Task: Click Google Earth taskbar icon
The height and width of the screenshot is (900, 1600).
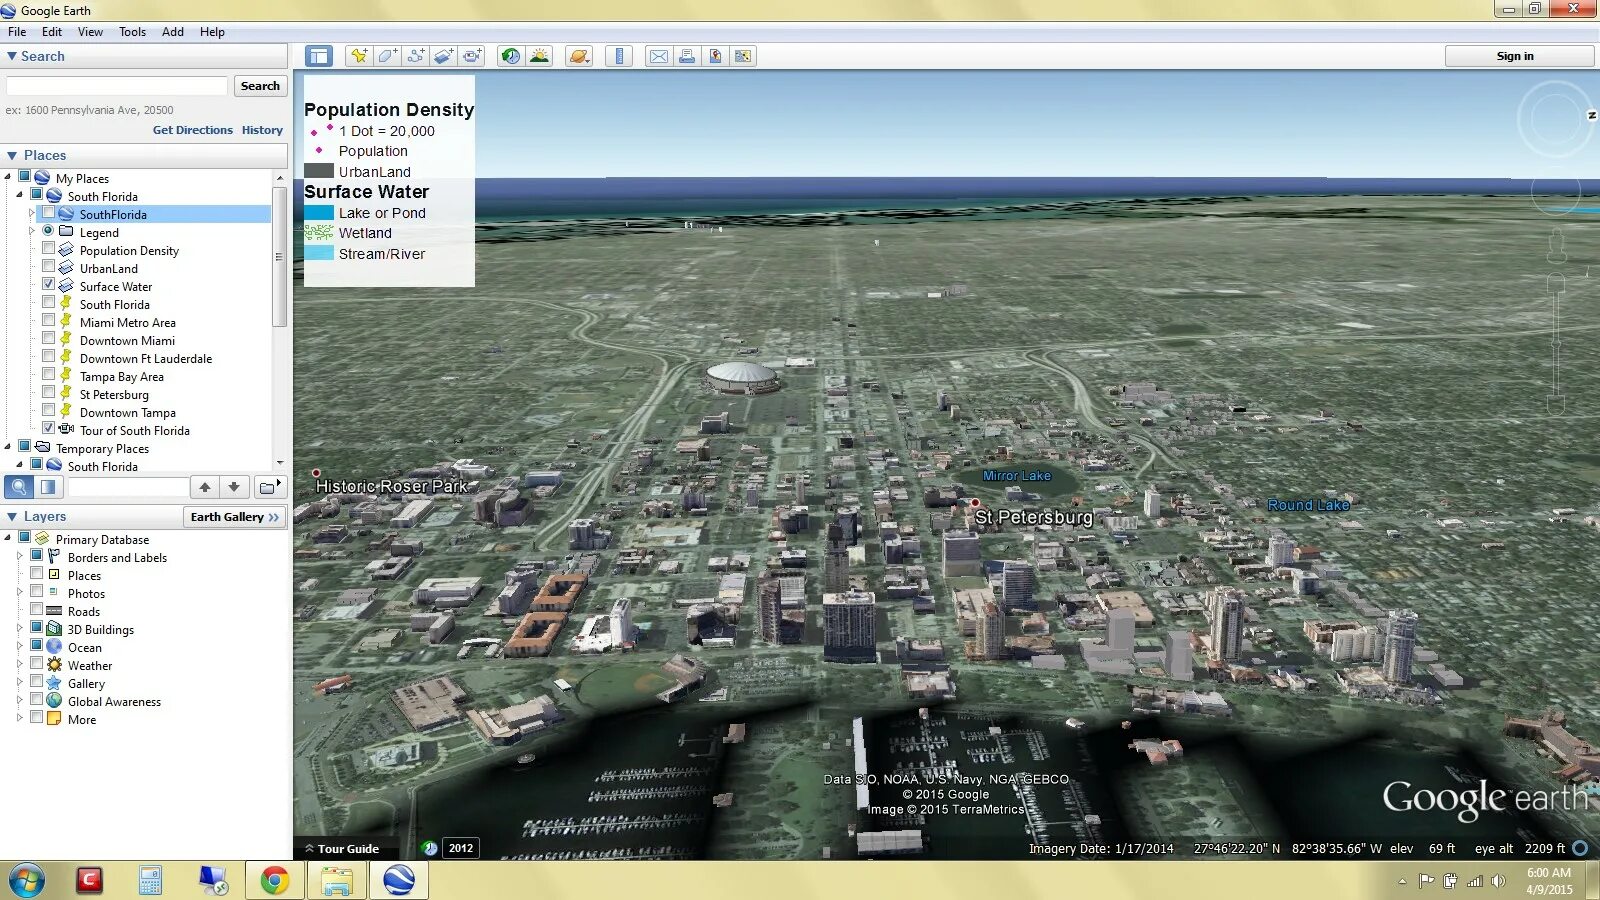Action: 399,880
